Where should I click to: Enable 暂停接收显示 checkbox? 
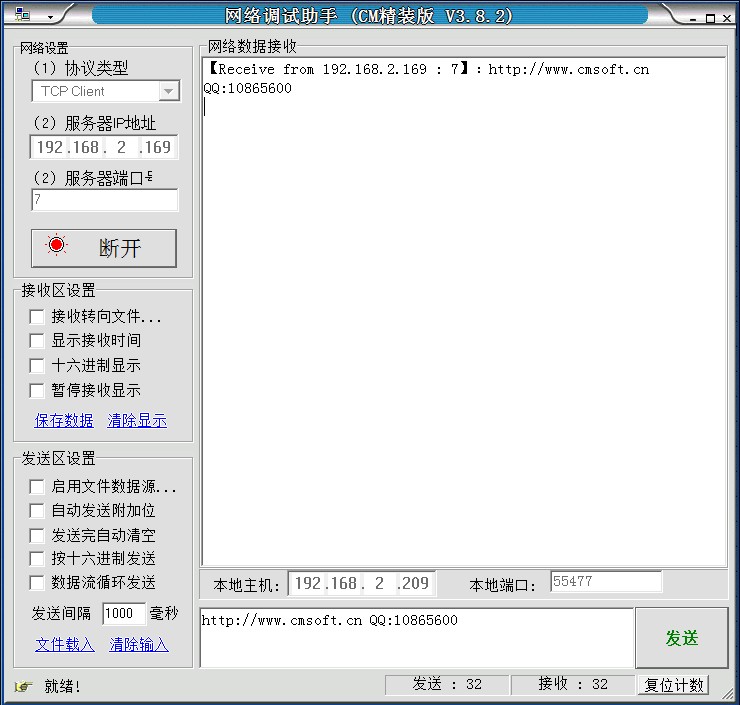click(37, 390)
